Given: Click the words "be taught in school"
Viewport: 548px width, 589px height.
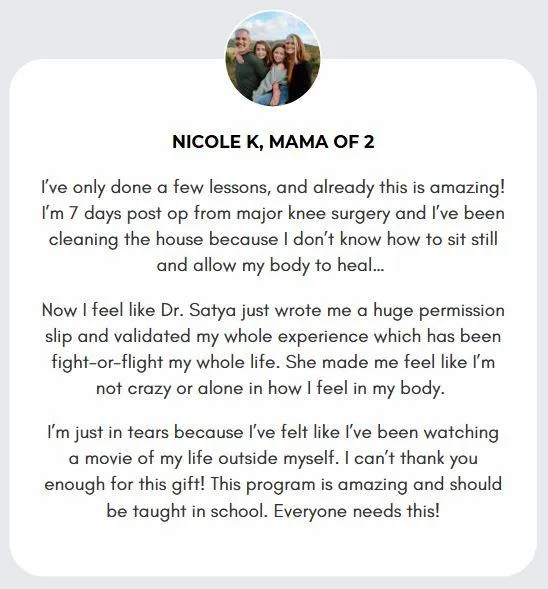Looking at the screenshot, I should point(187,512).
